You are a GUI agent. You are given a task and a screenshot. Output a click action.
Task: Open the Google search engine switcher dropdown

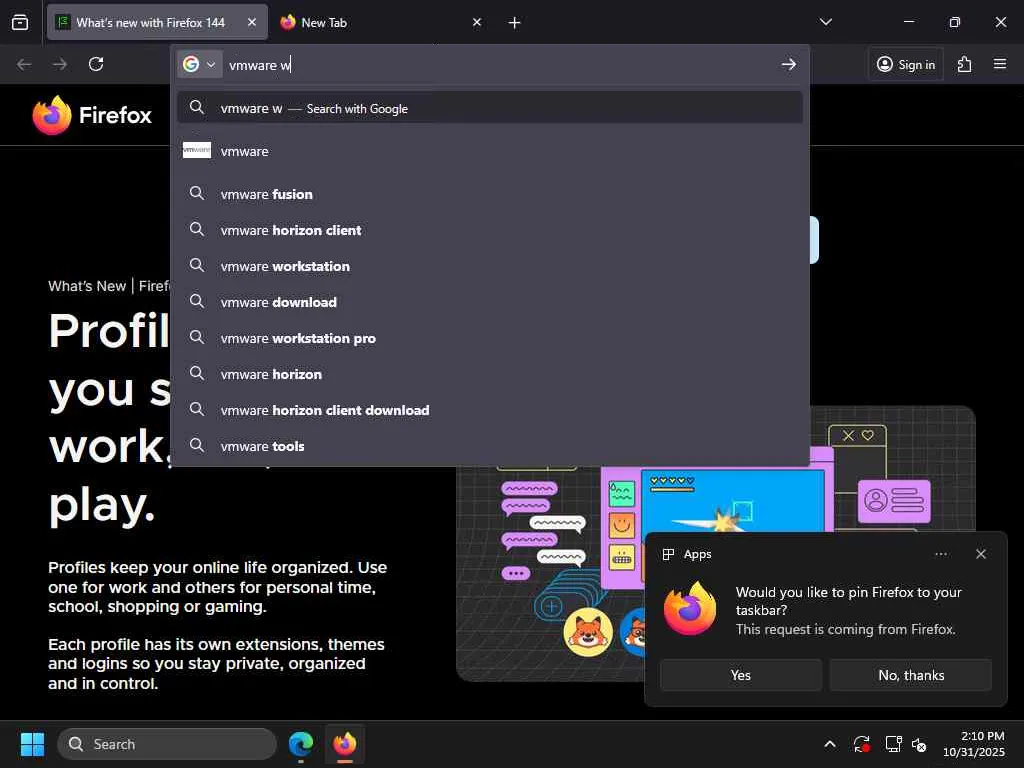[x=199, y=64]
